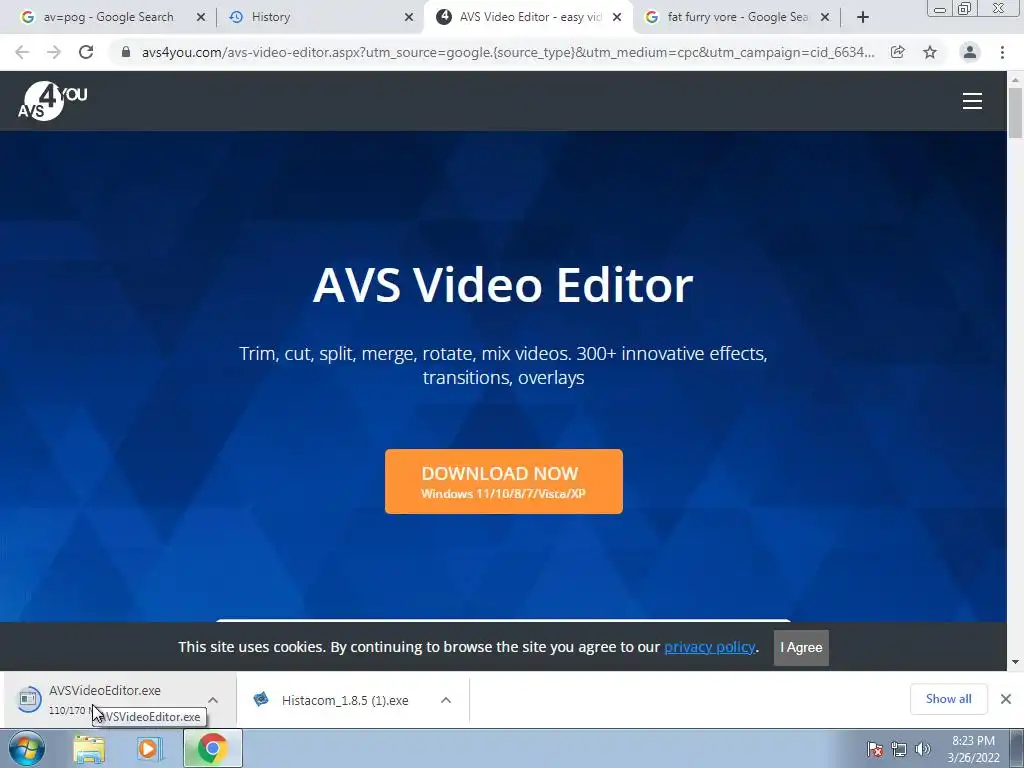Screen dimensions: 1024x768
Task: Open the privacy policy link
Action: 709,647
